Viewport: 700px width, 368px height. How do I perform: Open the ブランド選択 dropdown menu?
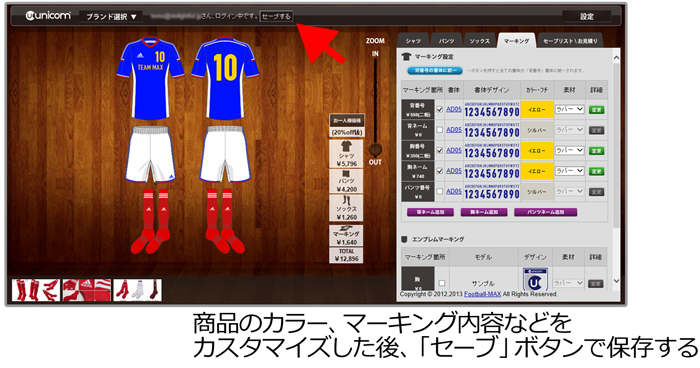coord(111,17)
